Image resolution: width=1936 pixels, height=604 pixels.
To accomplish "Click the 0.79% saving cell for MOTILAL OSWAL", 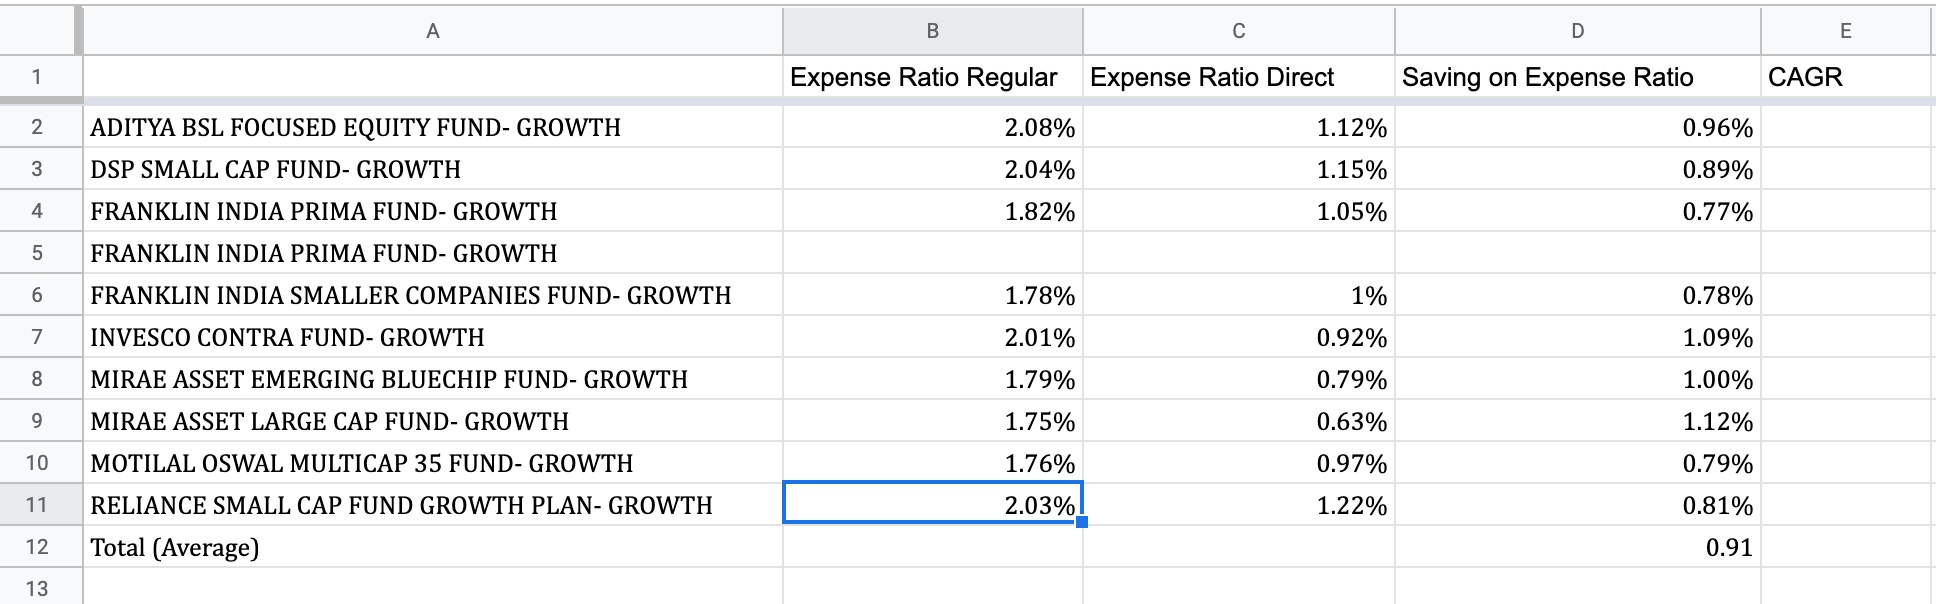I will click(x=1577, y=463).
